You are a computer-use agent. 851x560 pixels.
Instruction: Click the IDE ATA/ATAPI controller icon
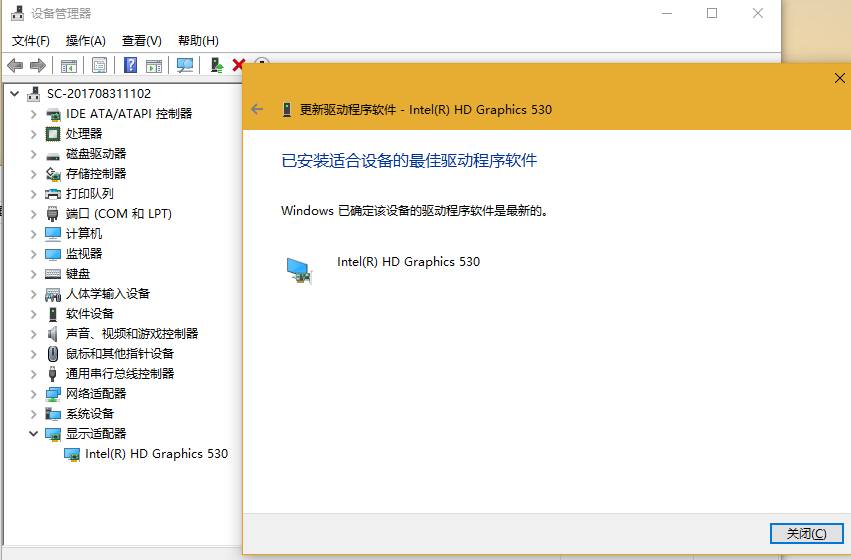53,114
